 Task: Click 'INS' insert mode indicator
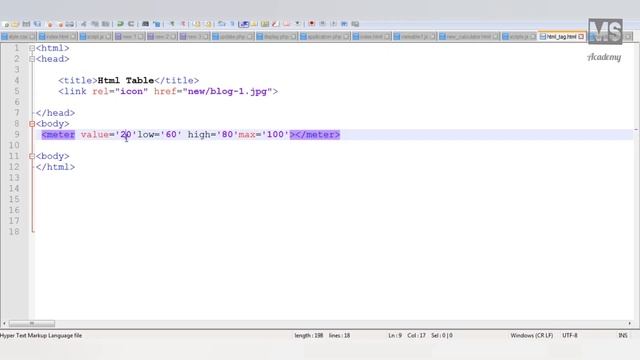623,336
